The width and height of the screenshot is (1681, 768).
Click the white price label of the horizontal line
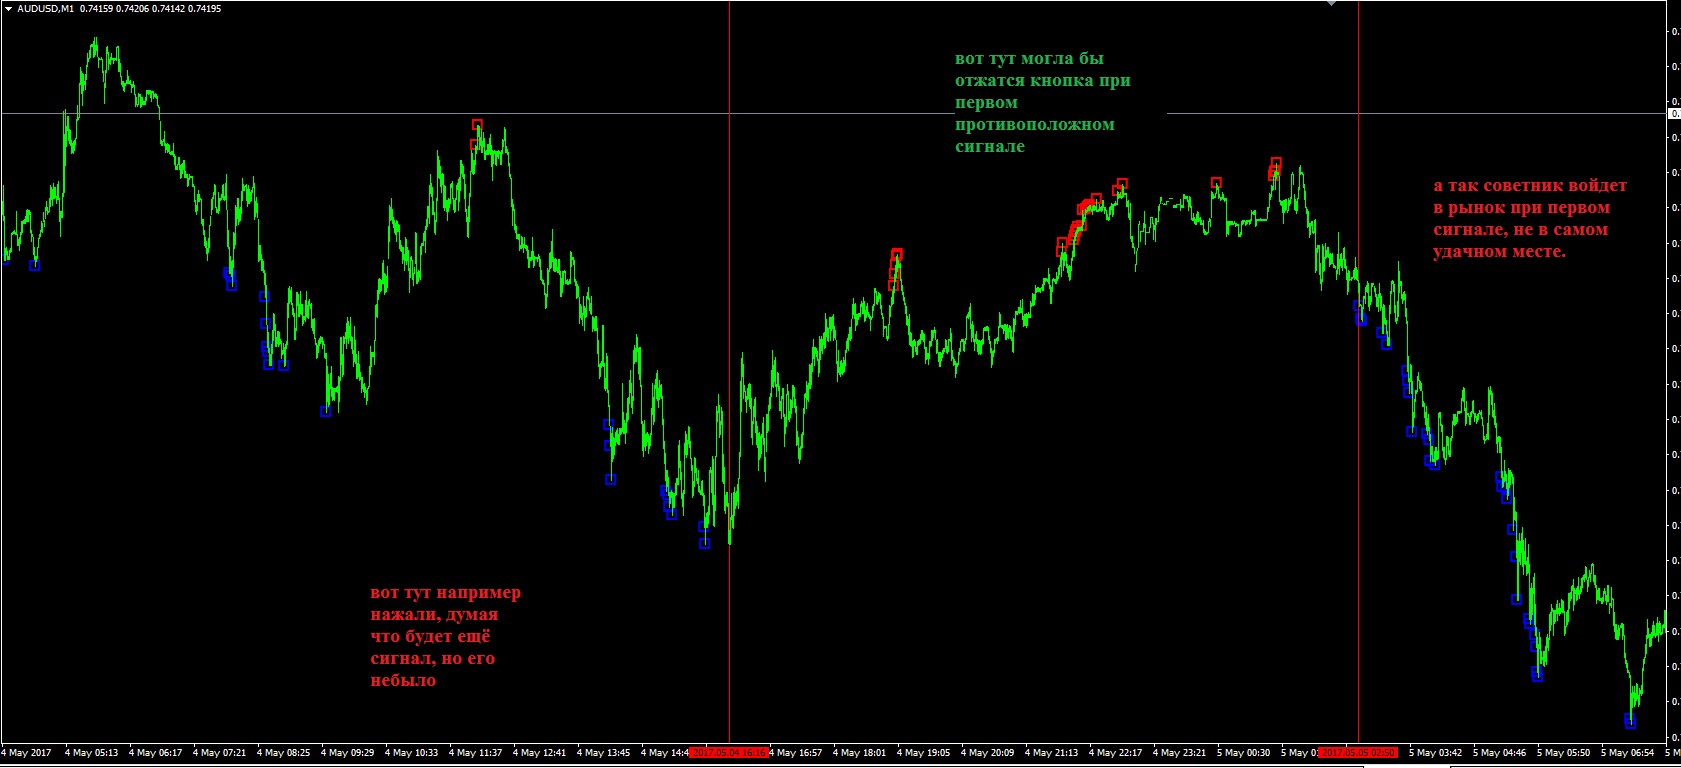click(1674, 114)
